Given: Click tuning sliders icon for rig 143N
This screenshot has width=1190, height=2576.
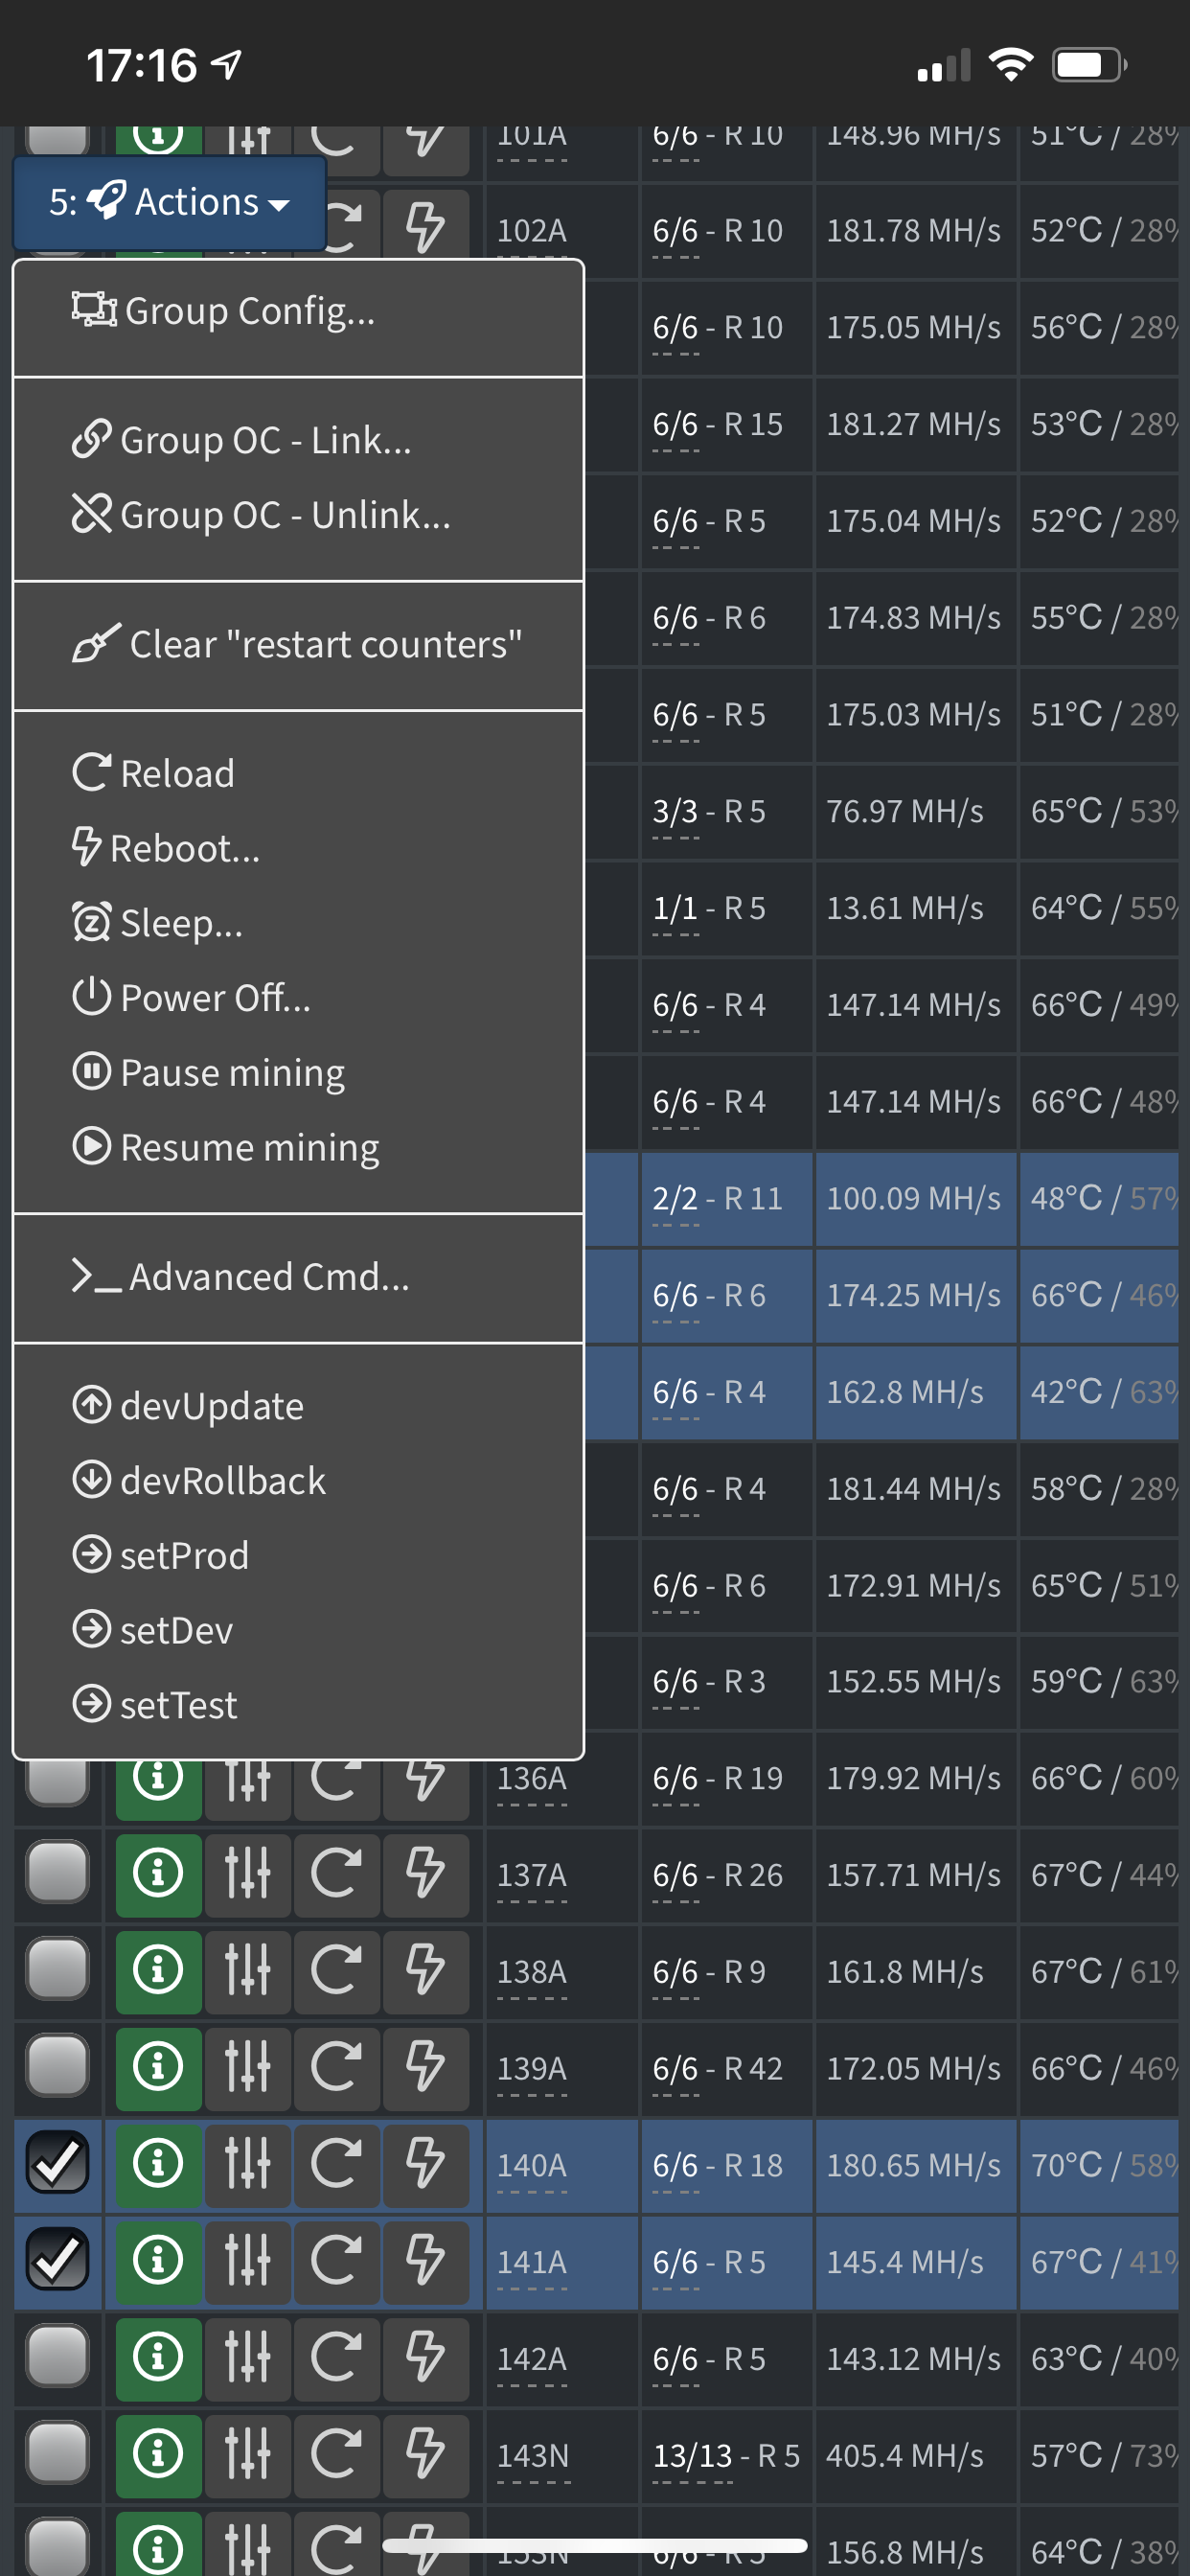Looking at the screenshot, I should [247, 2454].
